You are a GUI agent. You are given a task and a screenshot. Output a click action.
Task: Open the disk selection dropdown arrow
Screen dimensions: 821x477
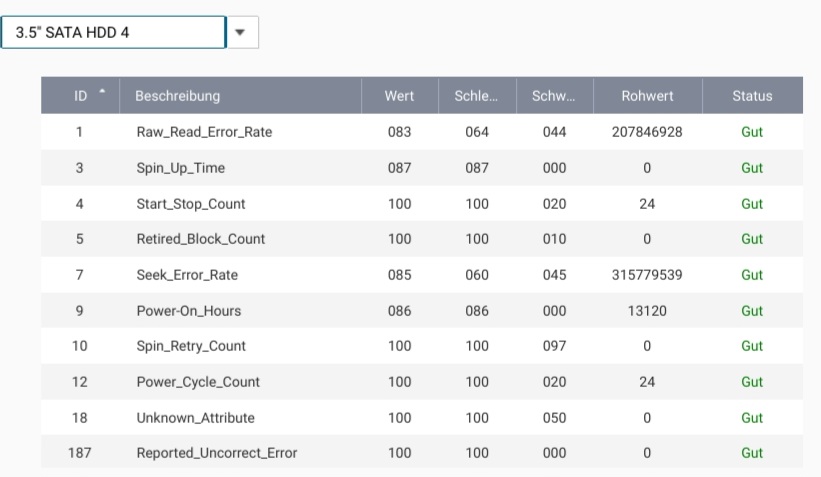tap(241, 32)
